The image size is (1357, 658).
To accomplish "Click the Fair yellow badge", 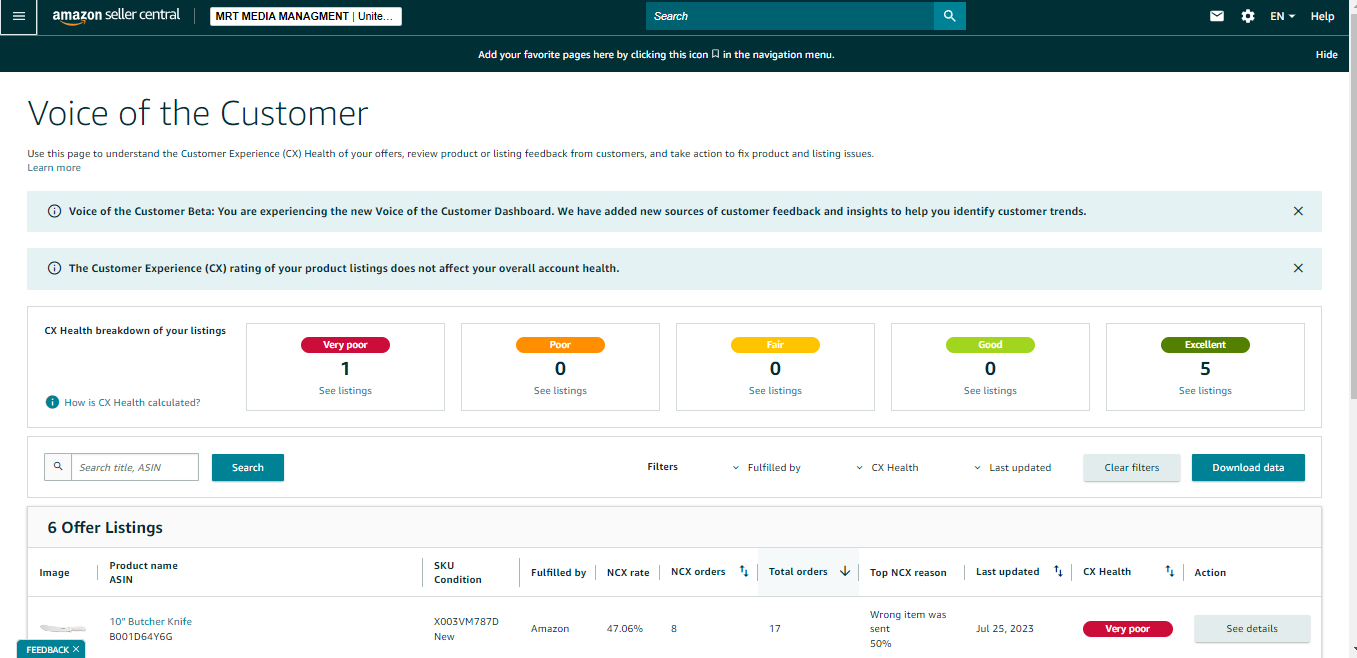I will tap(775, 345).
